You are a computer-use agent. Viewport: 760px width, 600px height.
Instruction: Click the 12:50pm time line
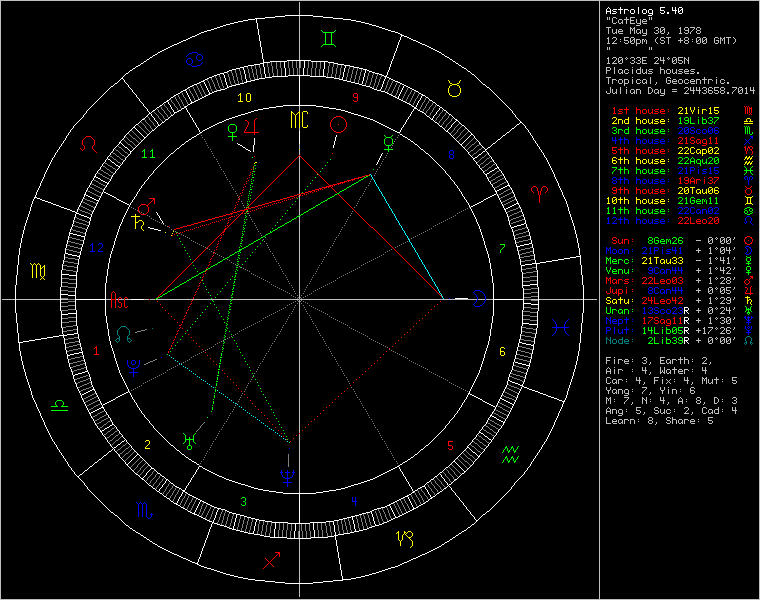pyautogui.click(x=671, y=41)
